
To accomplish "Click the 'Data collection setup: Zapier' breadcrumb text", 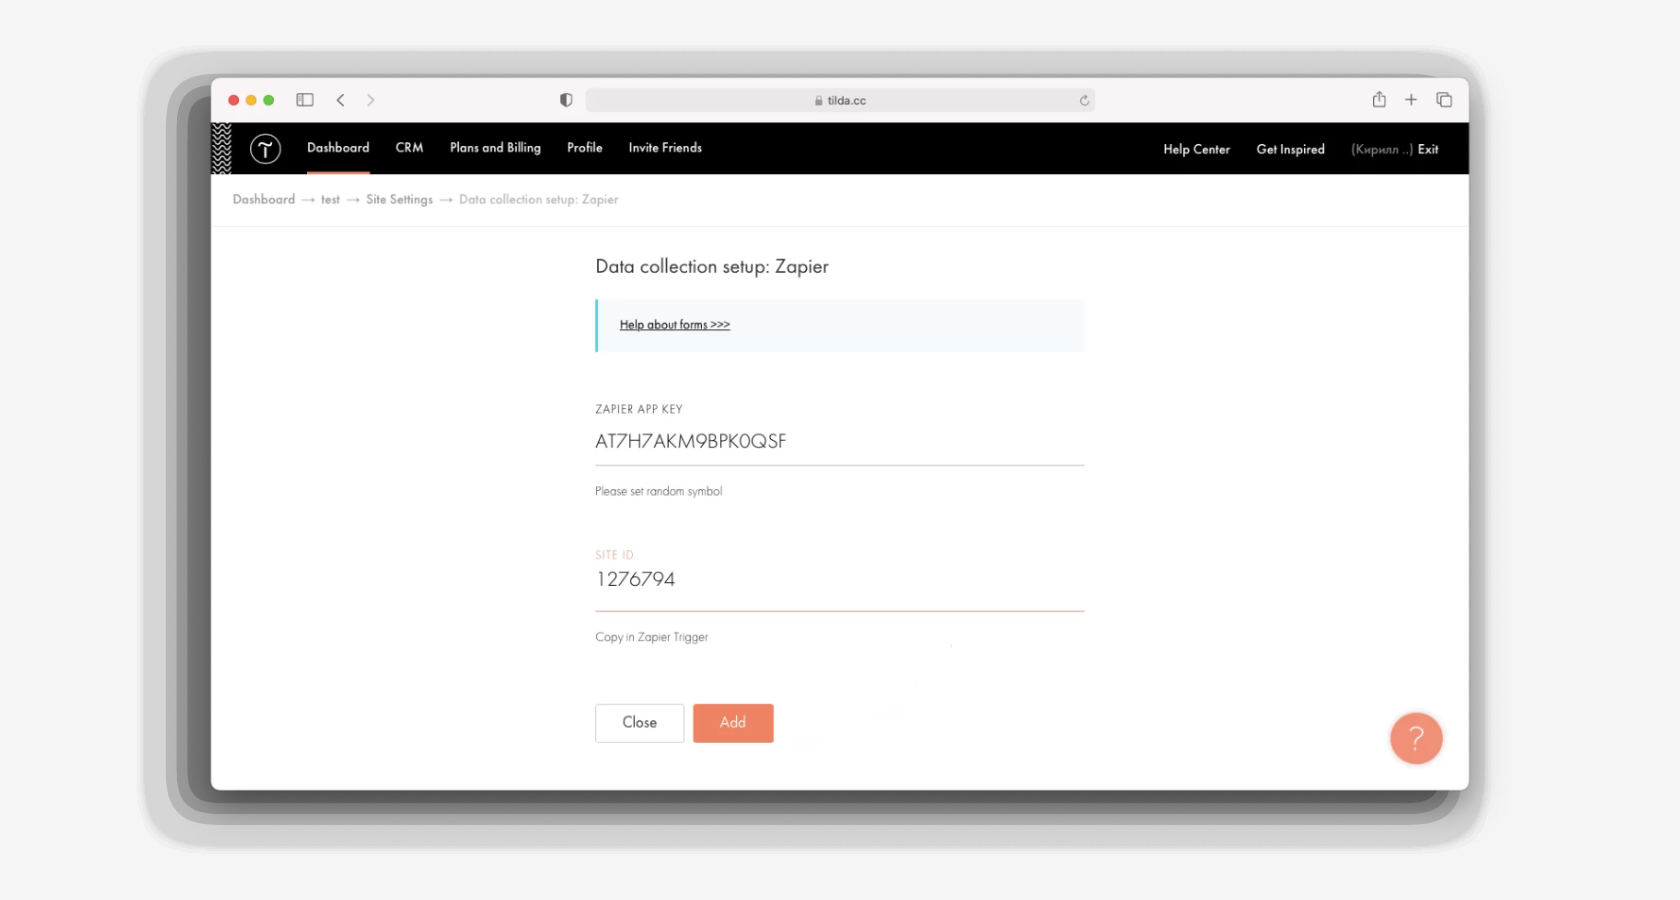I will click(x=539, y=200).
